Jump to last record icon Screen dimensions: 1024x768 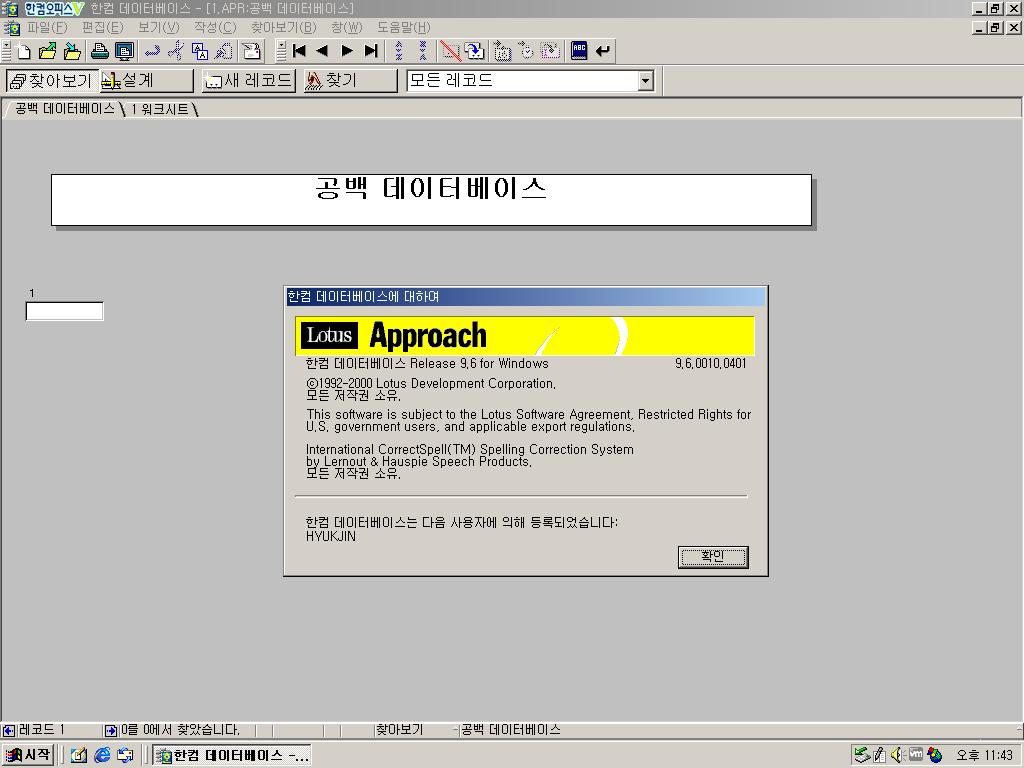coord(371,51)
